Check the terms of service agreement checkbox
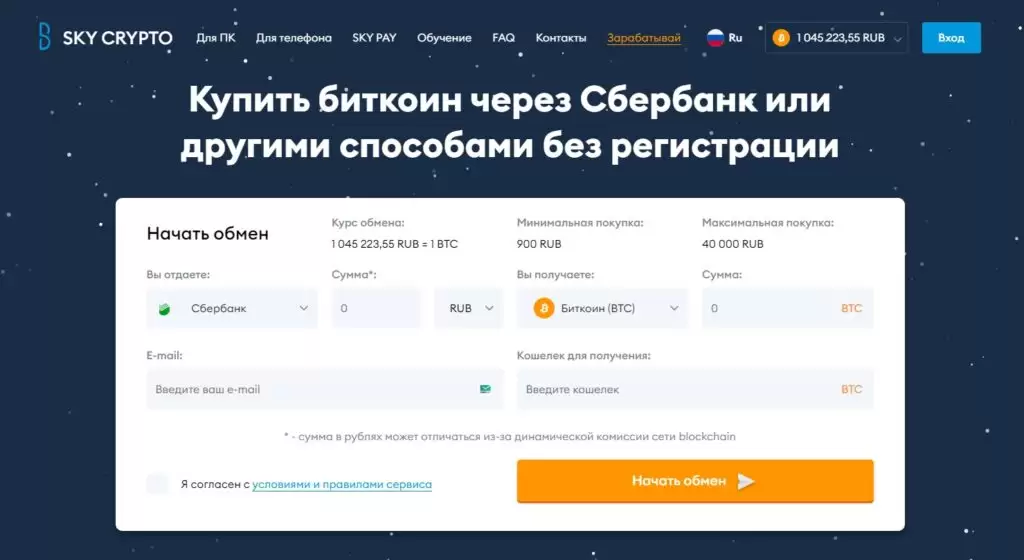Viewport: 1024px width, 560px height. [158, 484]
